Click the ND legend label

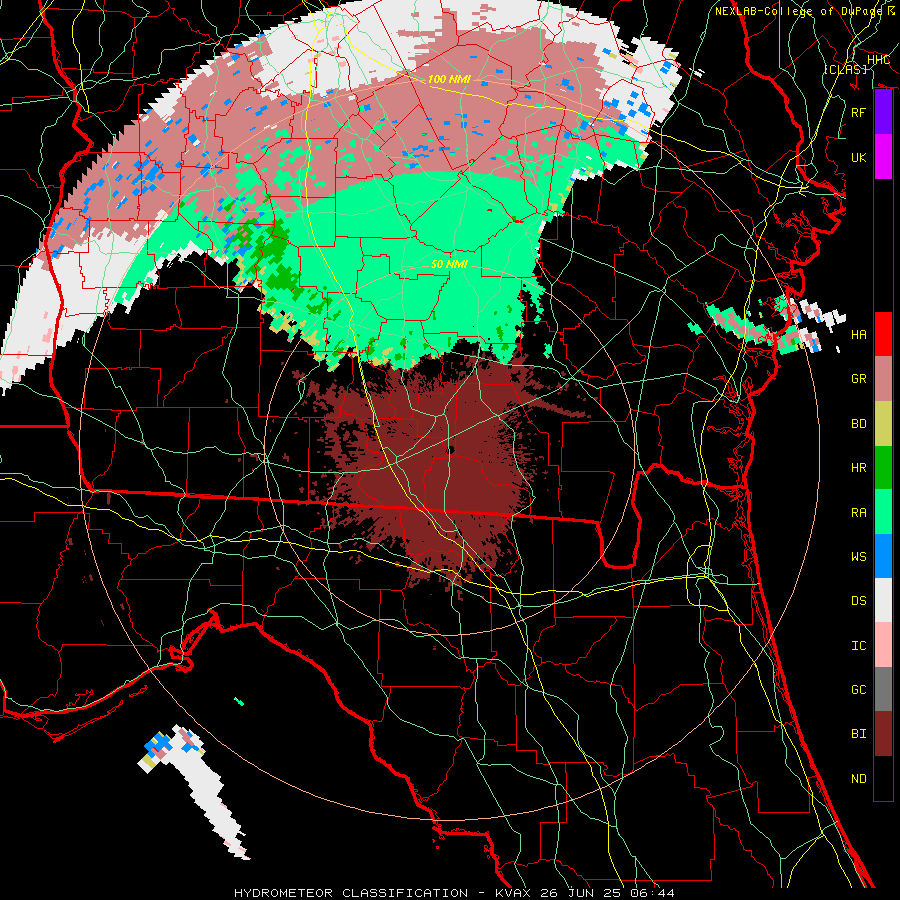[x=859, y=778]
